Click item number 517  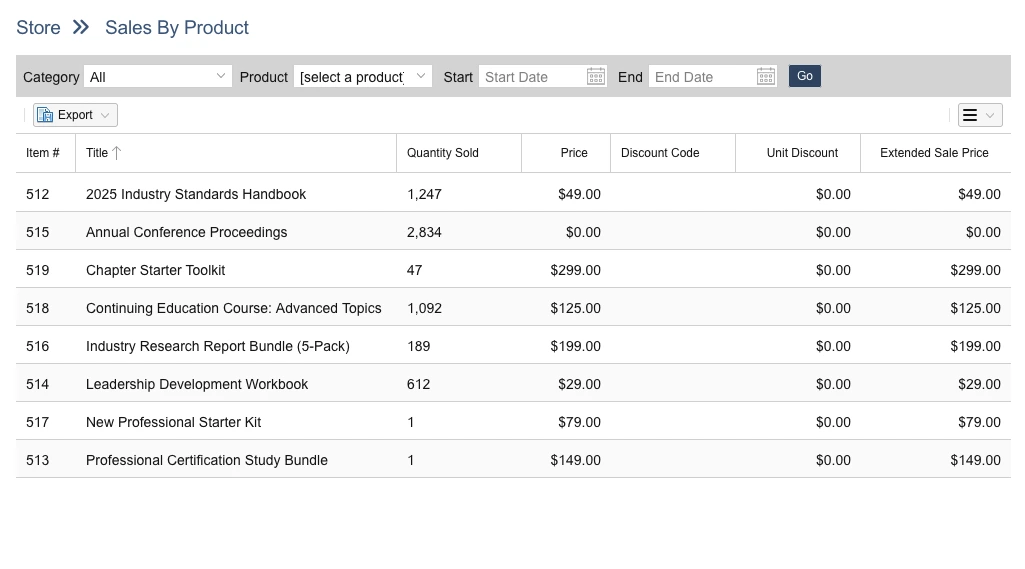point(37,422)
